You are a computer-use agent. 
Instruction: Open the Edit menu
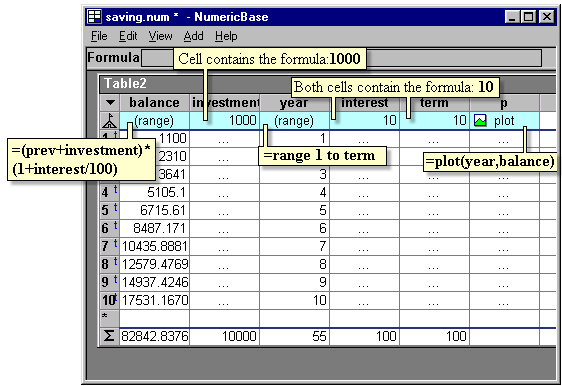(x=128, y=36)
